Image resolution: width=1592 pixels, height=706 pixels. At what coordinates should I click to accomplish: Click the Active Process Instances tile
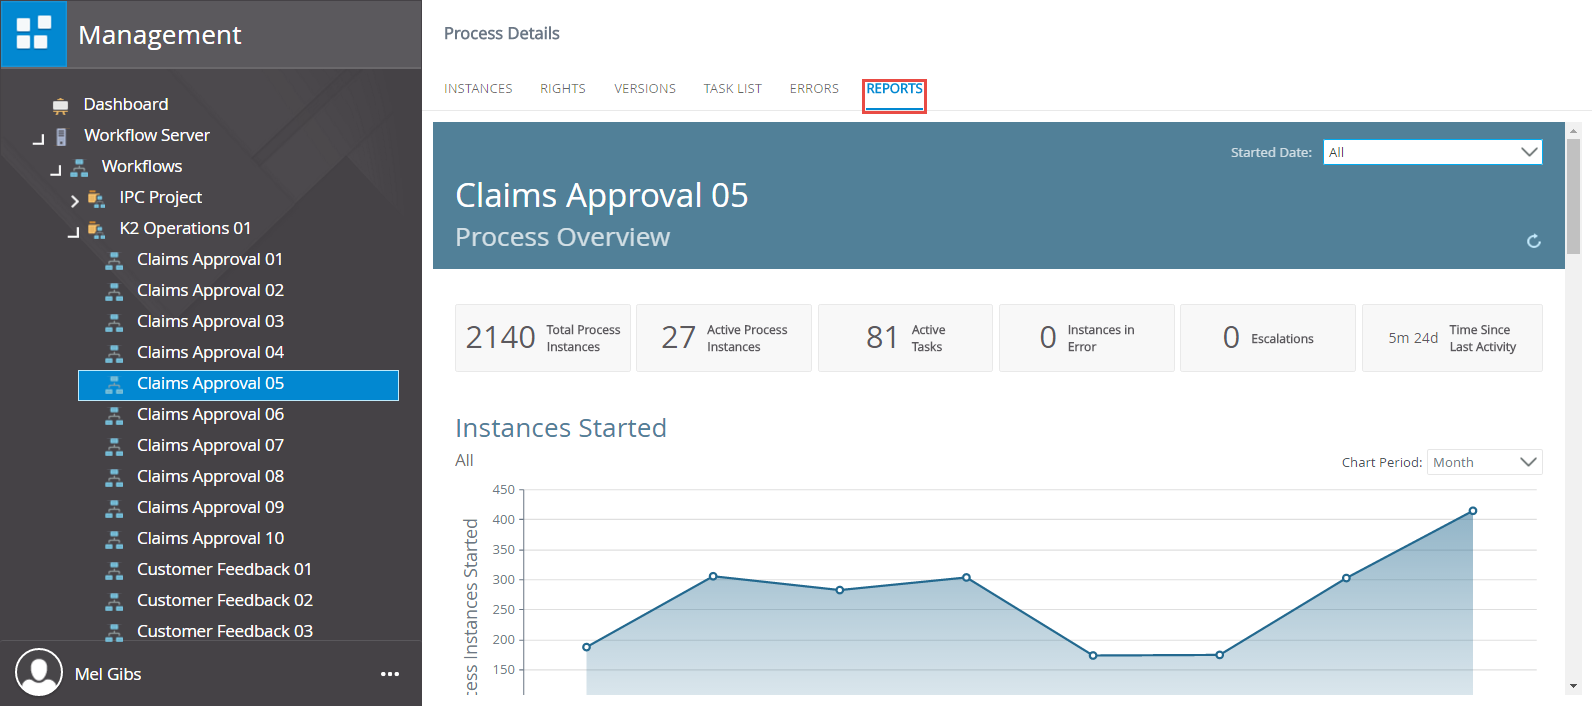[x=723, y=338]
